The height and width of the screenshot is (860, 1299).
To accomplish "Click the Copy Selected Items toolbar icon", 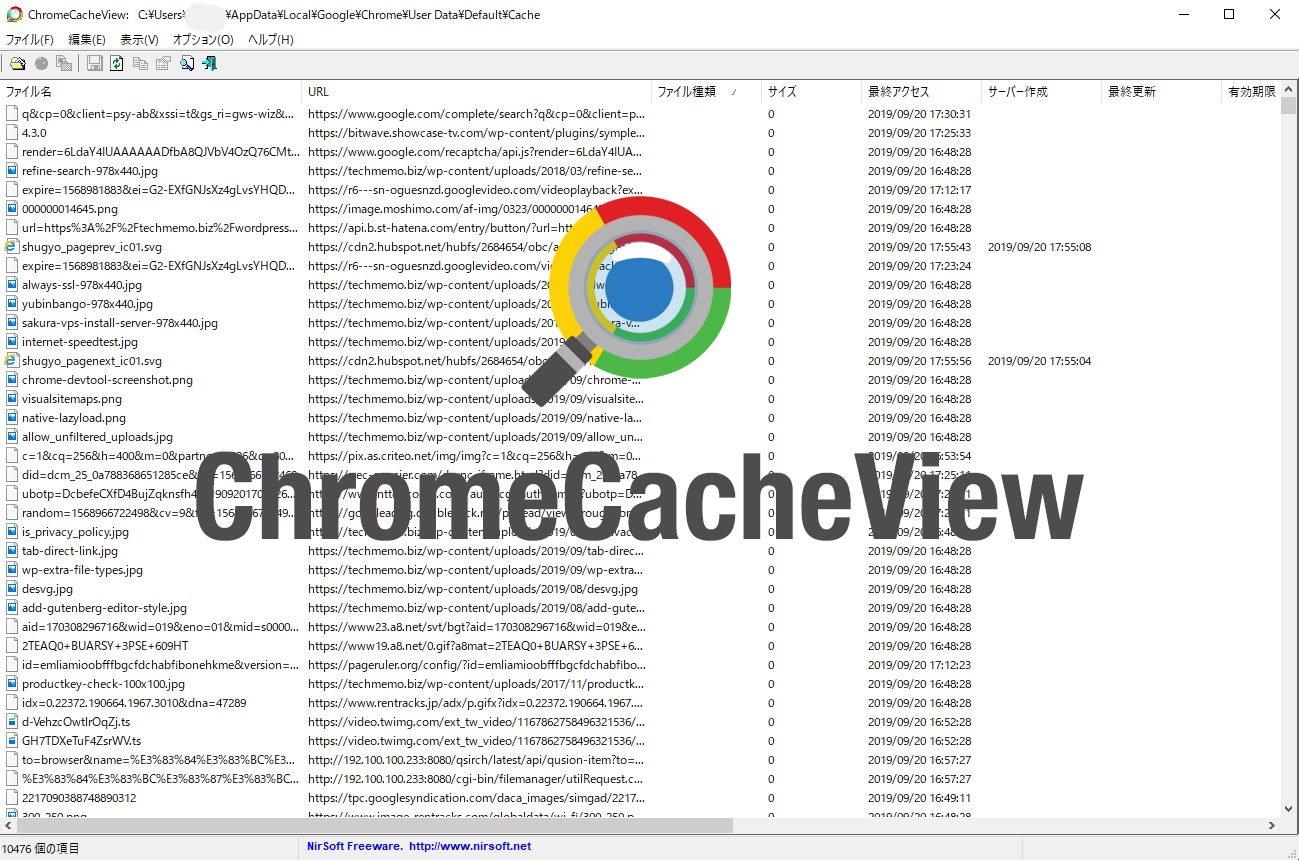I will point(140,64).
